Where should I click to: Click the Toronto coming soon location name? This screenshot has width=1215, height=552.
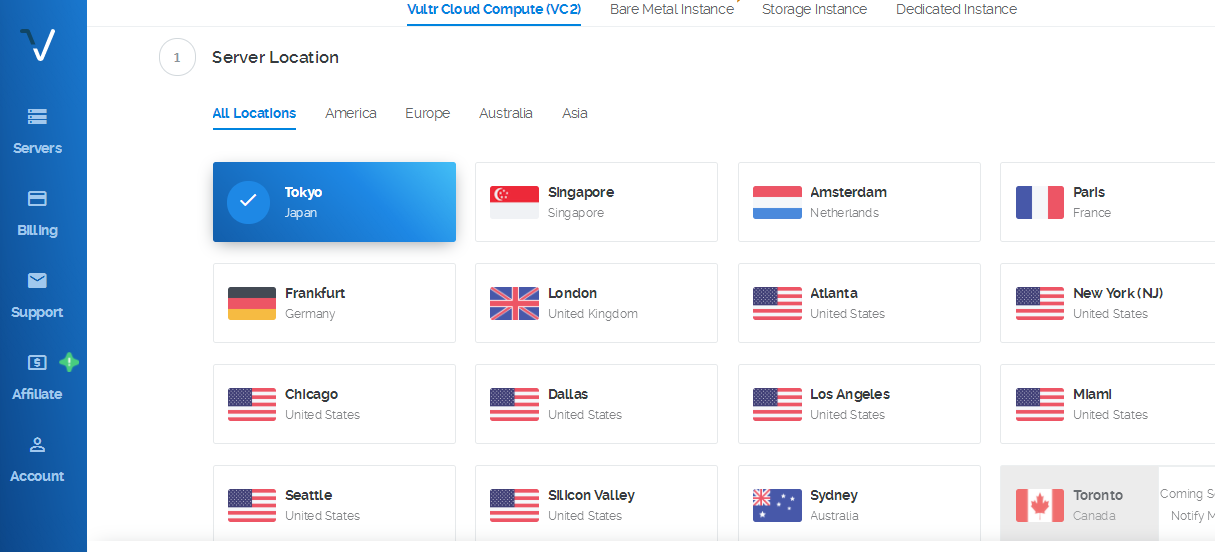[x=1098, y=495]
